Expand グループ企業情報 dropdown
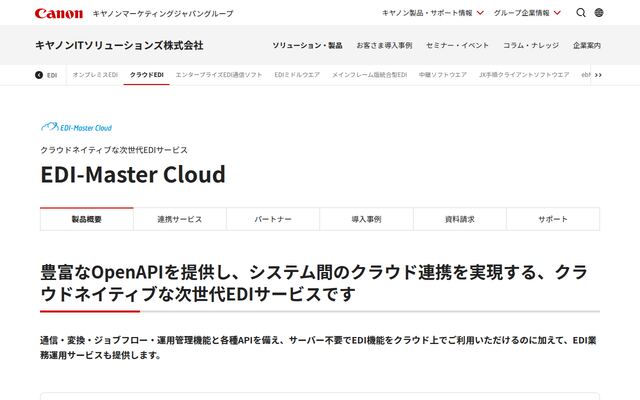The width and height of the screenshot is (640, 400). pyautogui.click(x=527, y=13)
